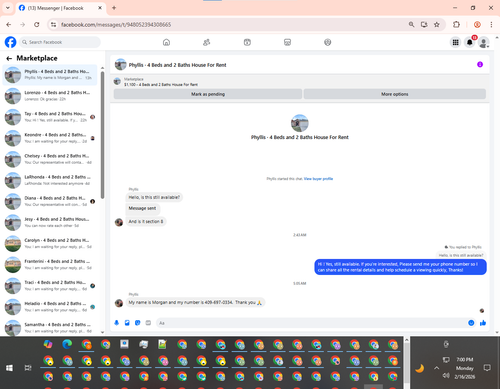Open the emoji picker in message box

tap(471, 323)
